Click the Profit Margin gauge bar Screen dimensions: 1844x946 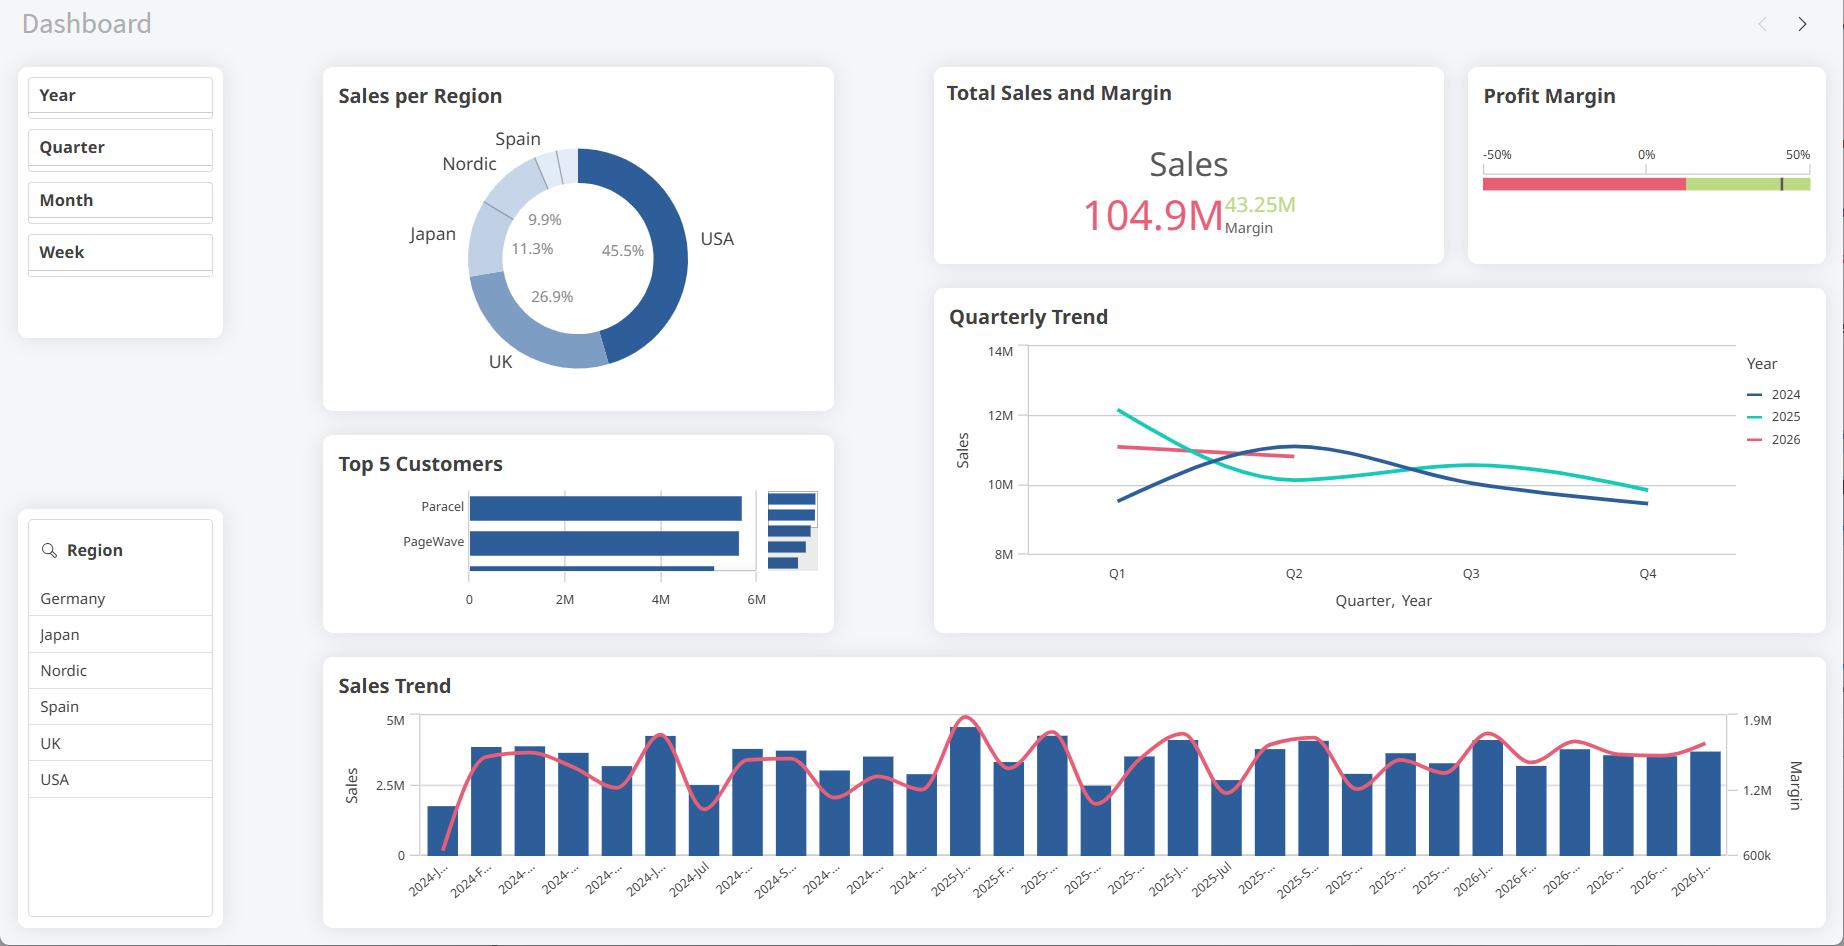pyautogui.click(x=1646, y=184)
